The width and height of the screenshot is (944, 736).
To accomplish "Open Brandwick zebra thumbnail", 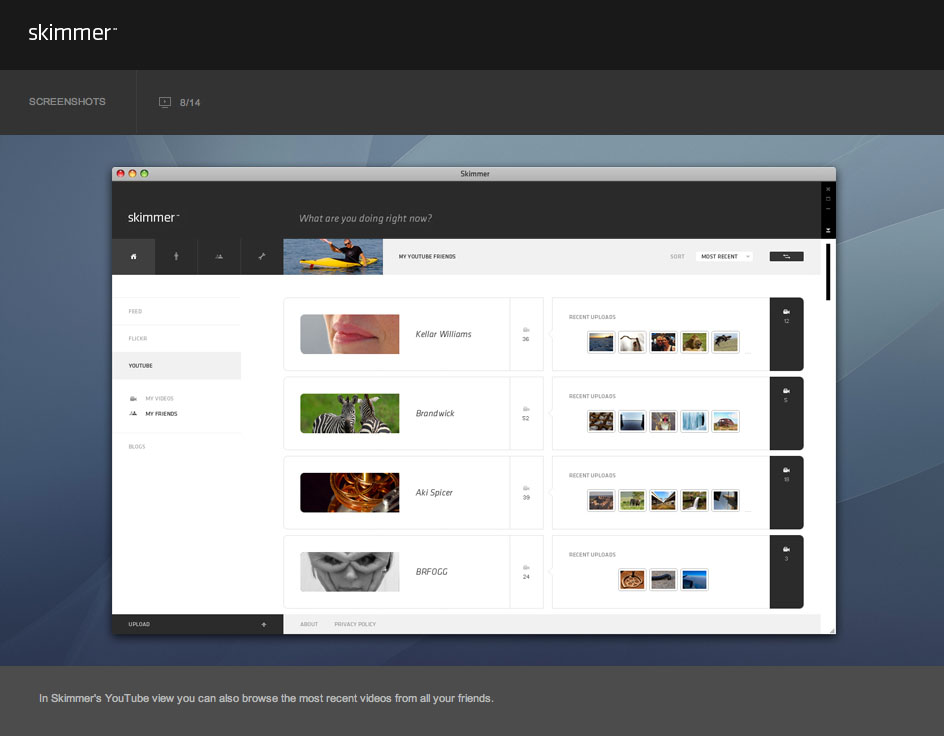I will 350,413.
